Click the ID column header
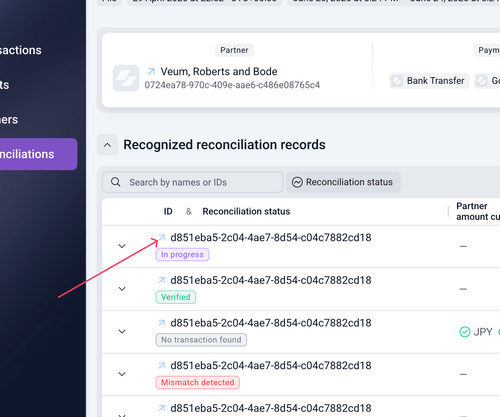The height and width of the screenshot is (417, 500). (x=168, y=211)
